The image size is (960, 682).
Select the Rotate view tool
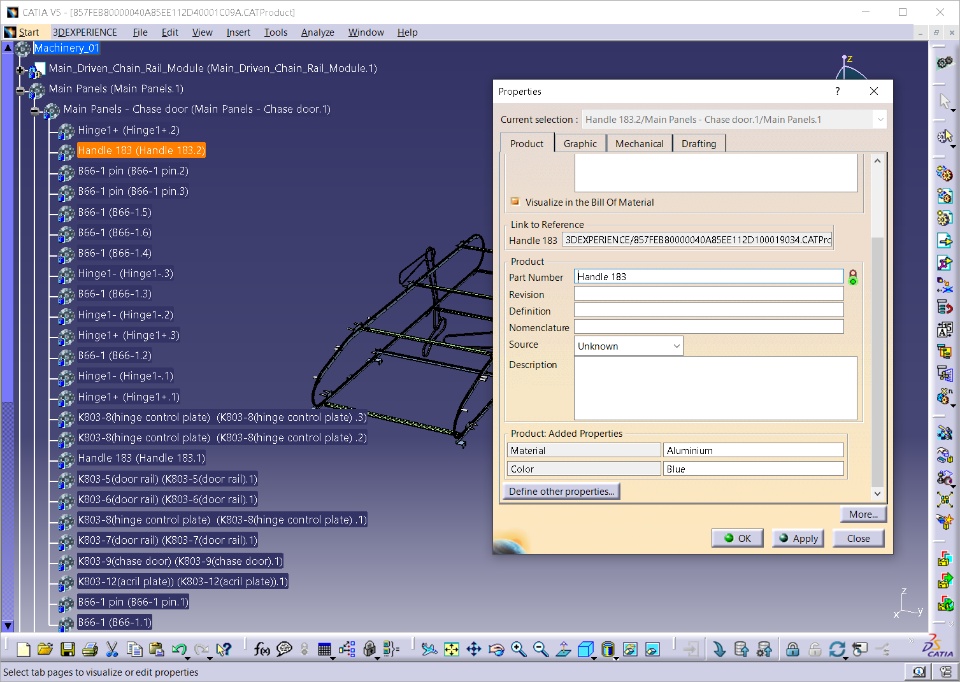(x=496, y=649)
